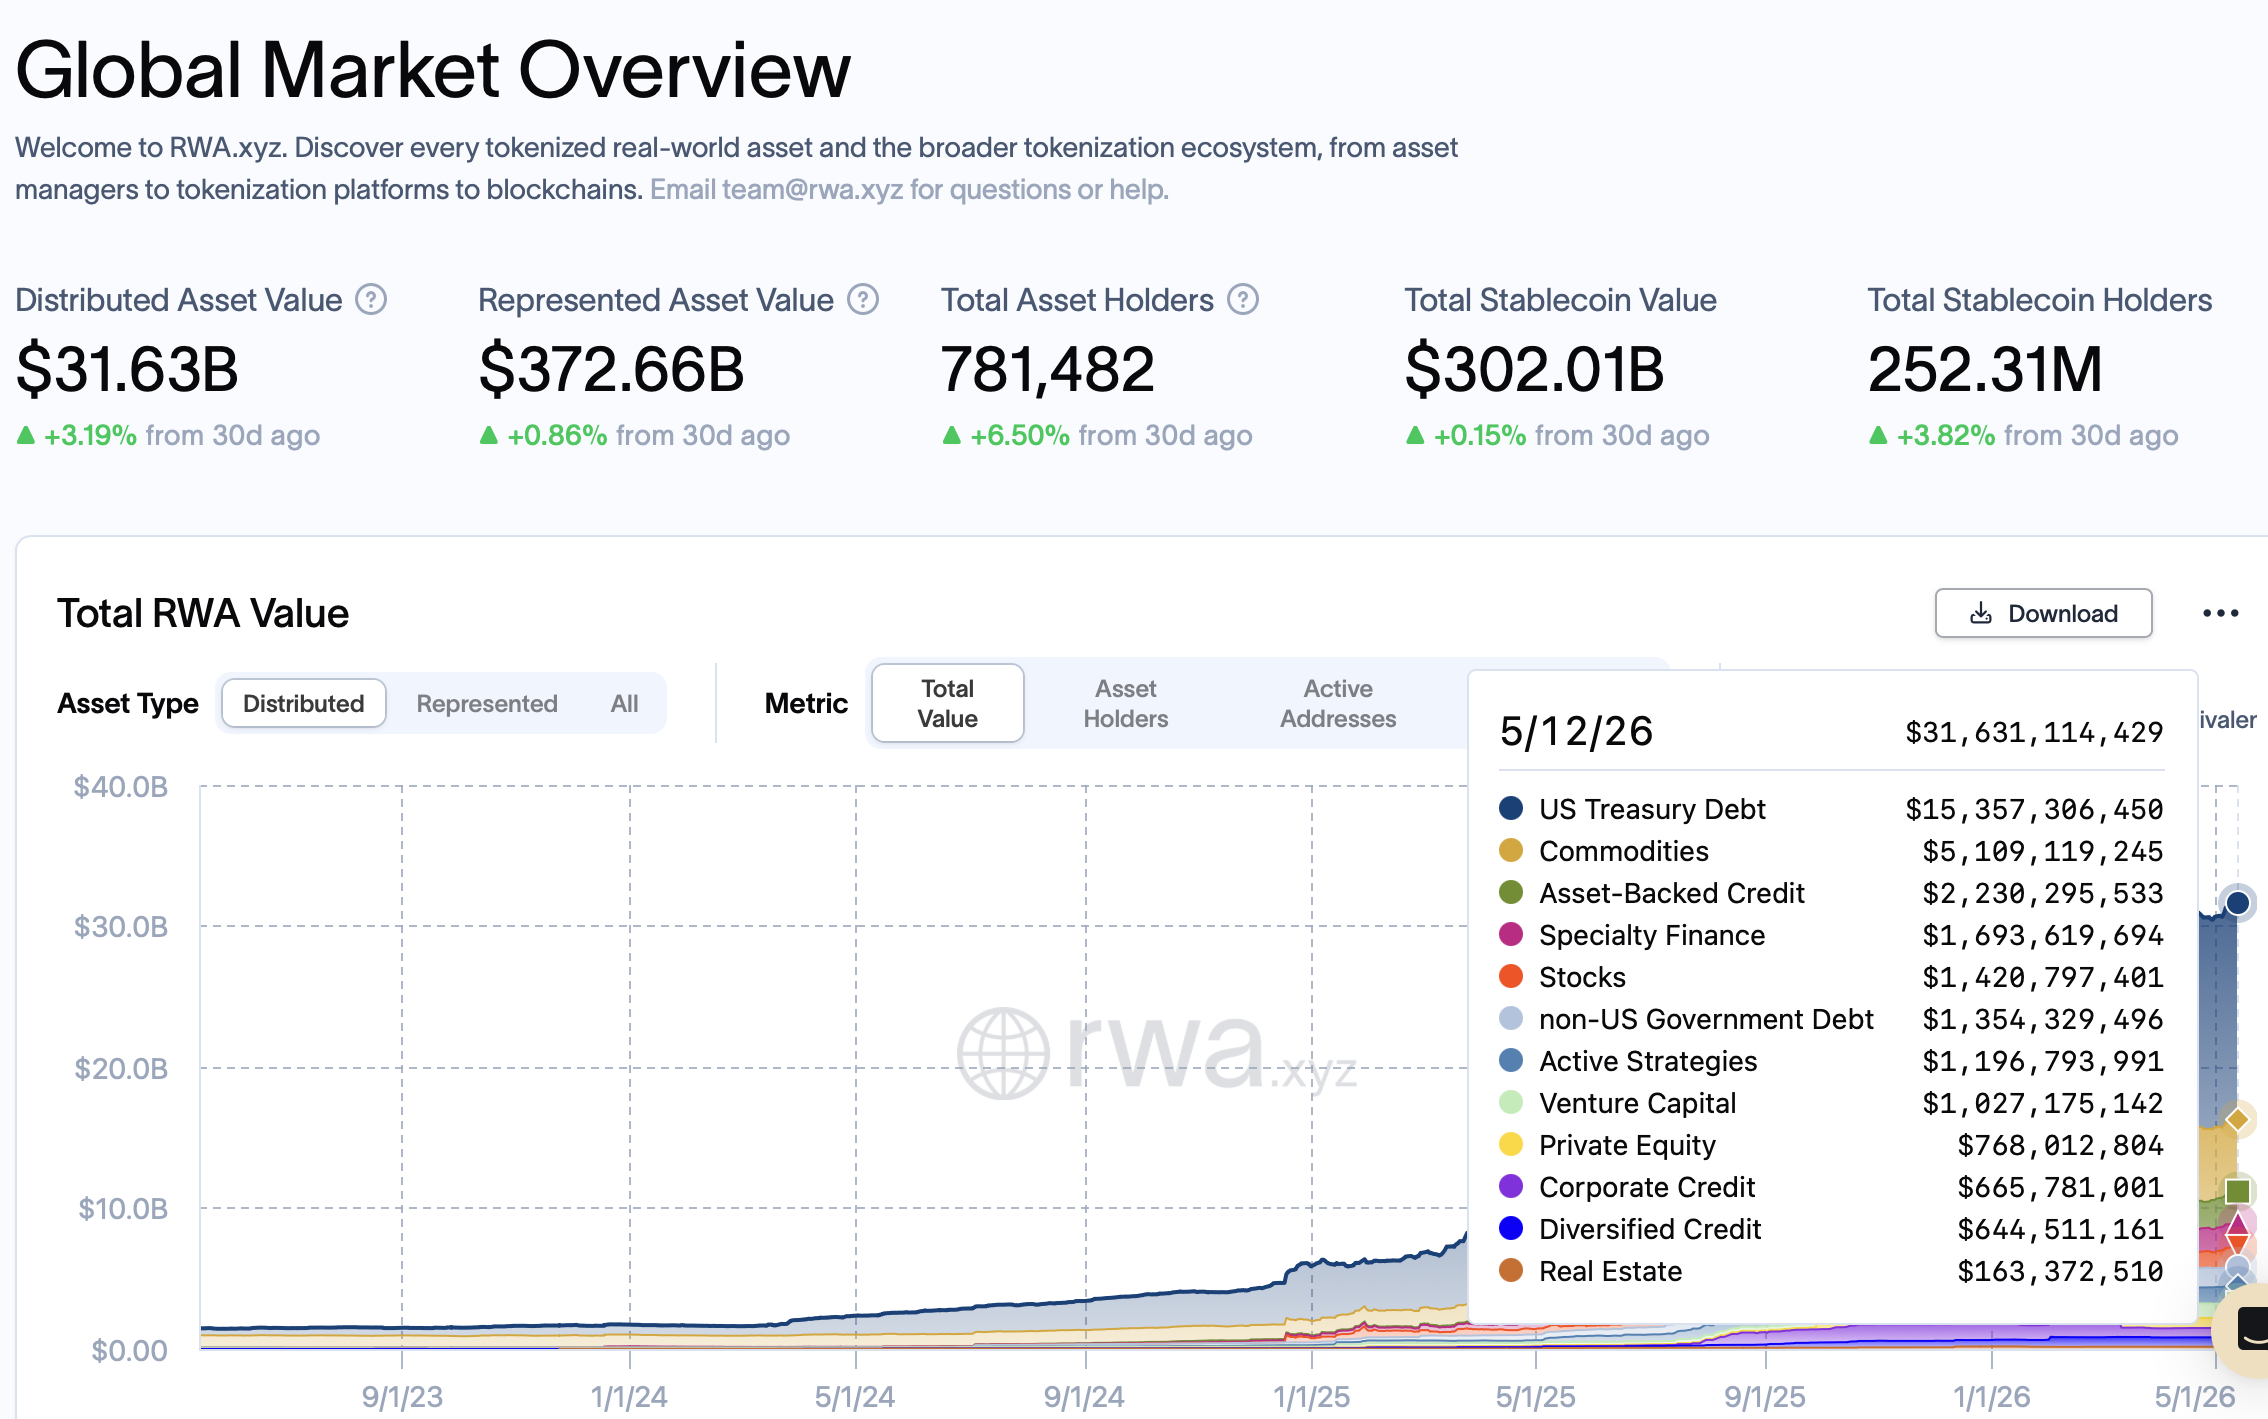Click the gold diamond Commodities chart marker
This screenshot has width=2268, height=1419.
pyautogui.click(x=2238, y=1120)
